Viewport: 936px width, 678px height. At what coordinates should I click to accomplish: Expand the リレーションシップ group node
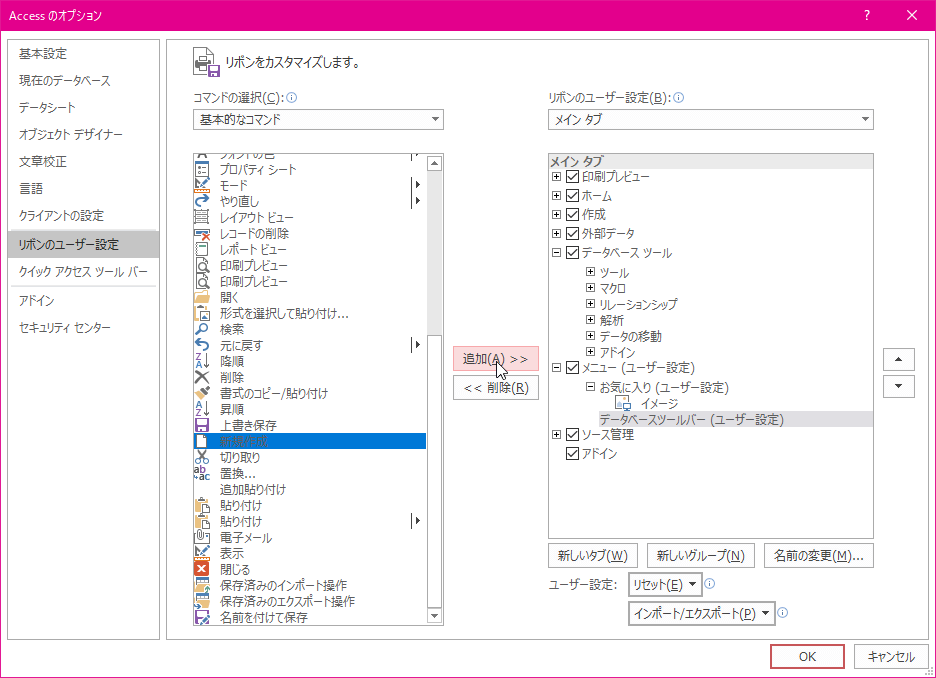point(590,304)
